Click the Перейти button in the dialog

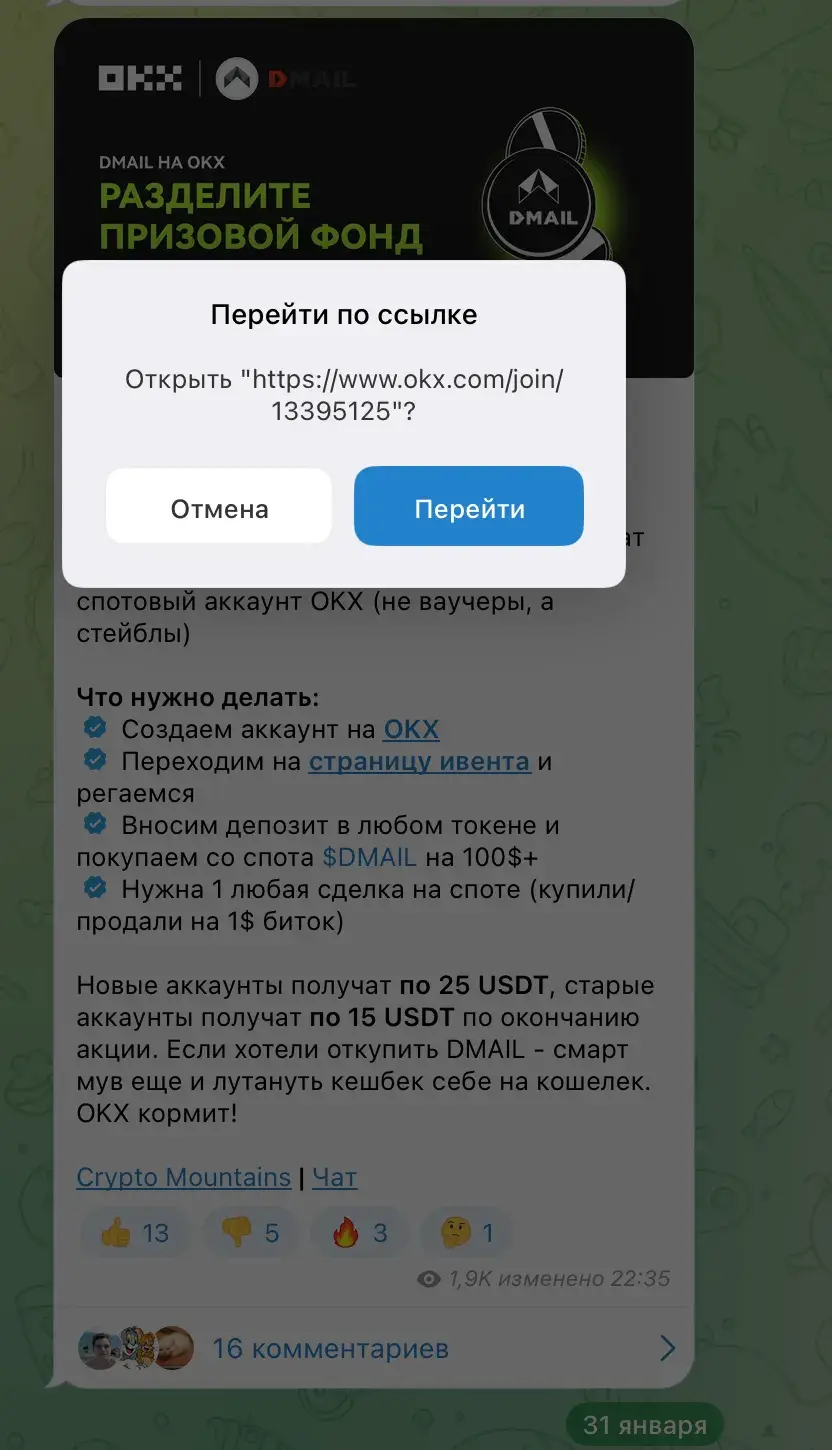click(469, 507)
